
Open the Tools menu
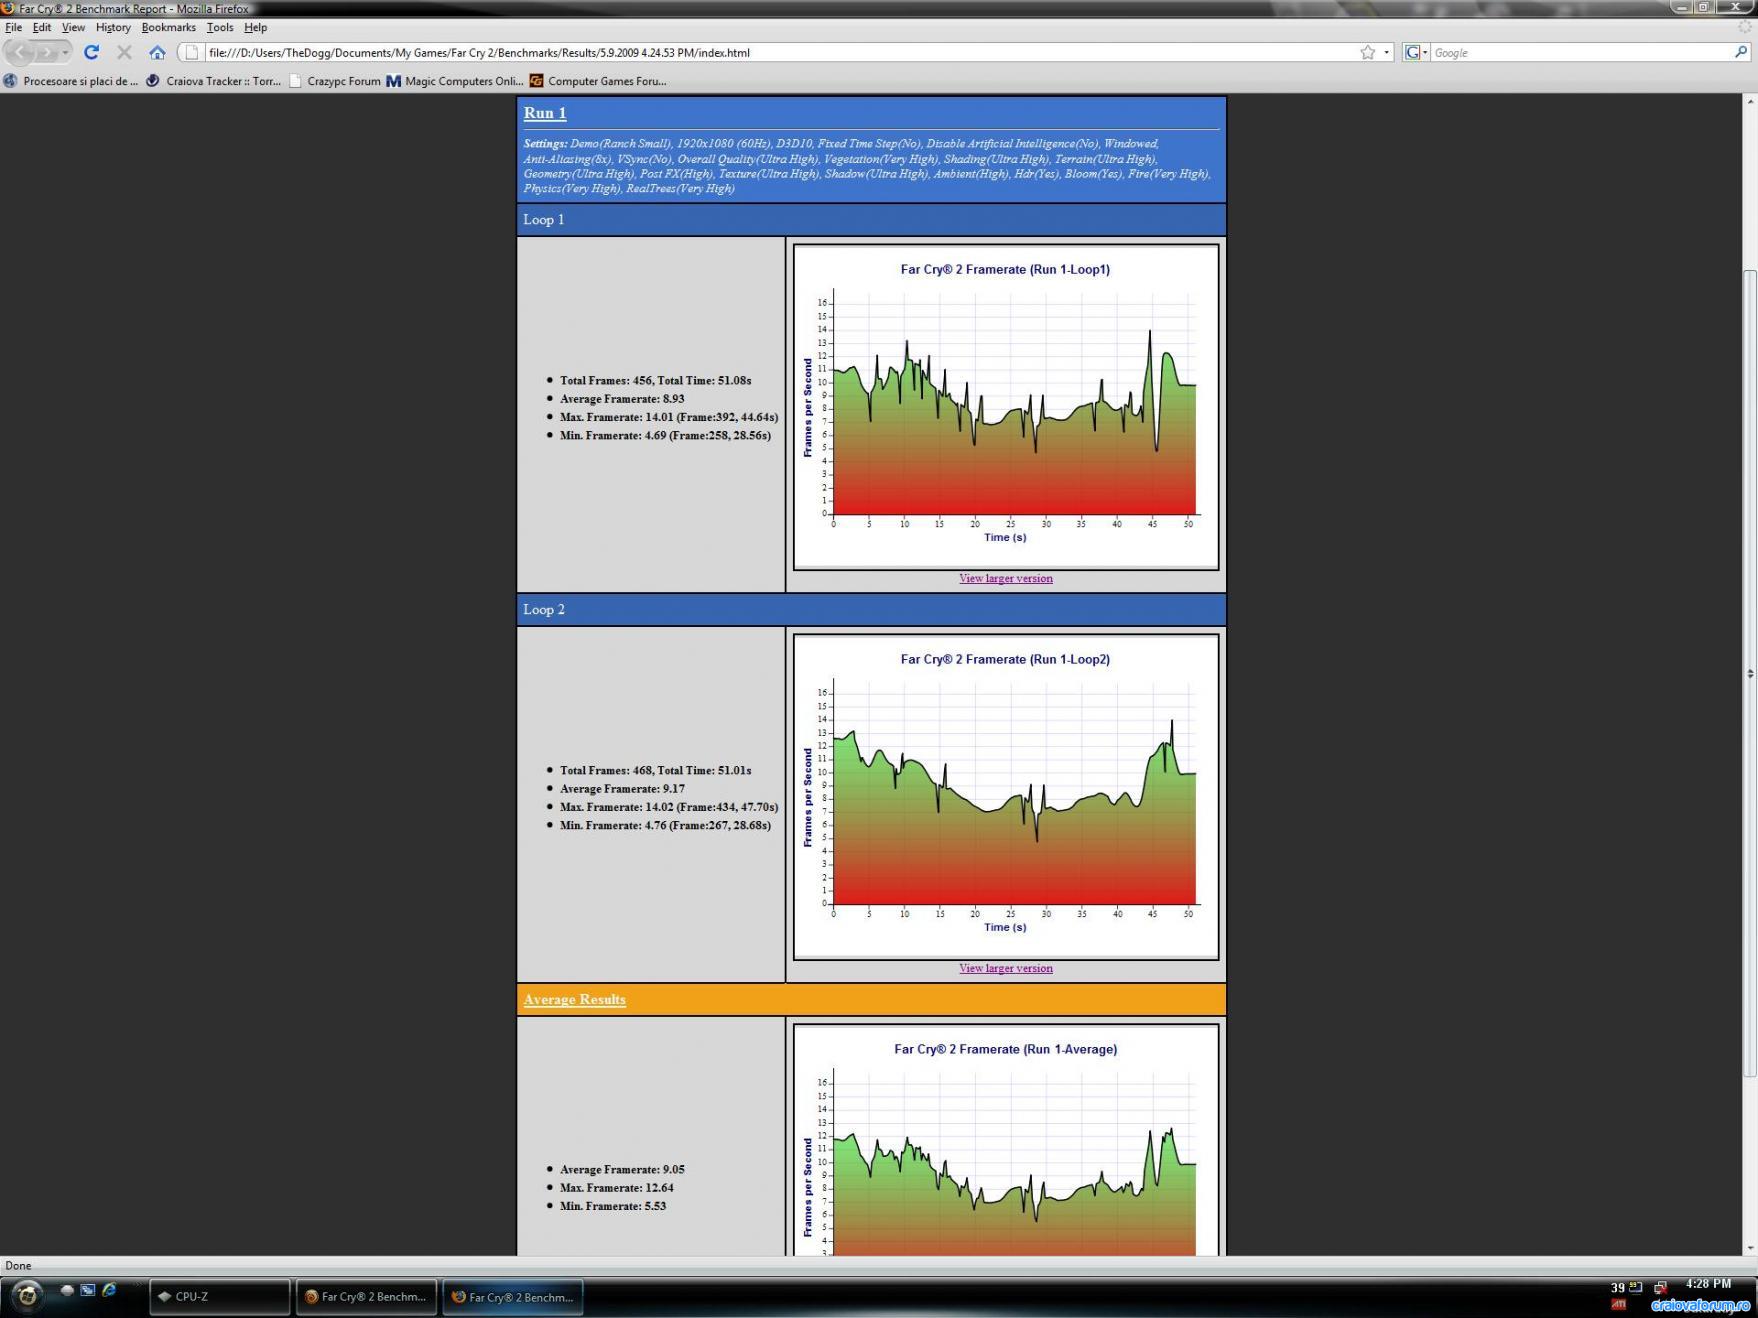220,27
